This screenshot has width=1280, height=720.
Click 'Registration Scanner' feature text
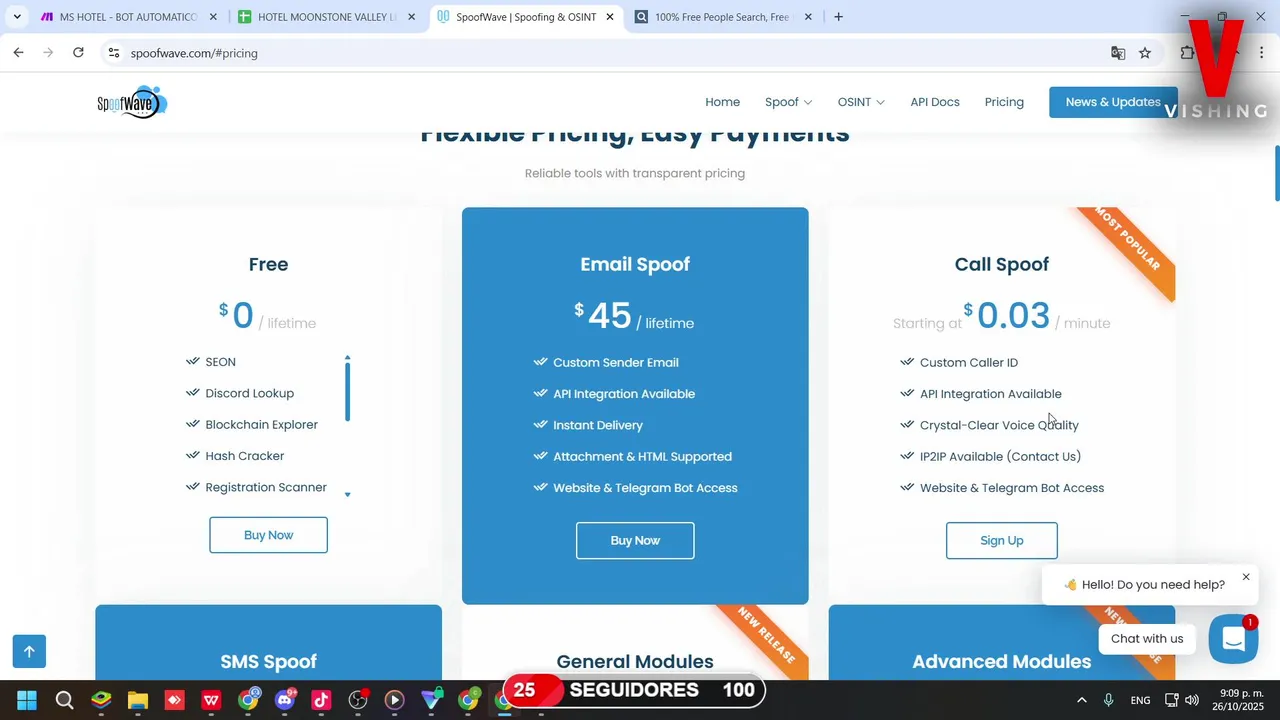[x=266, y=487]
